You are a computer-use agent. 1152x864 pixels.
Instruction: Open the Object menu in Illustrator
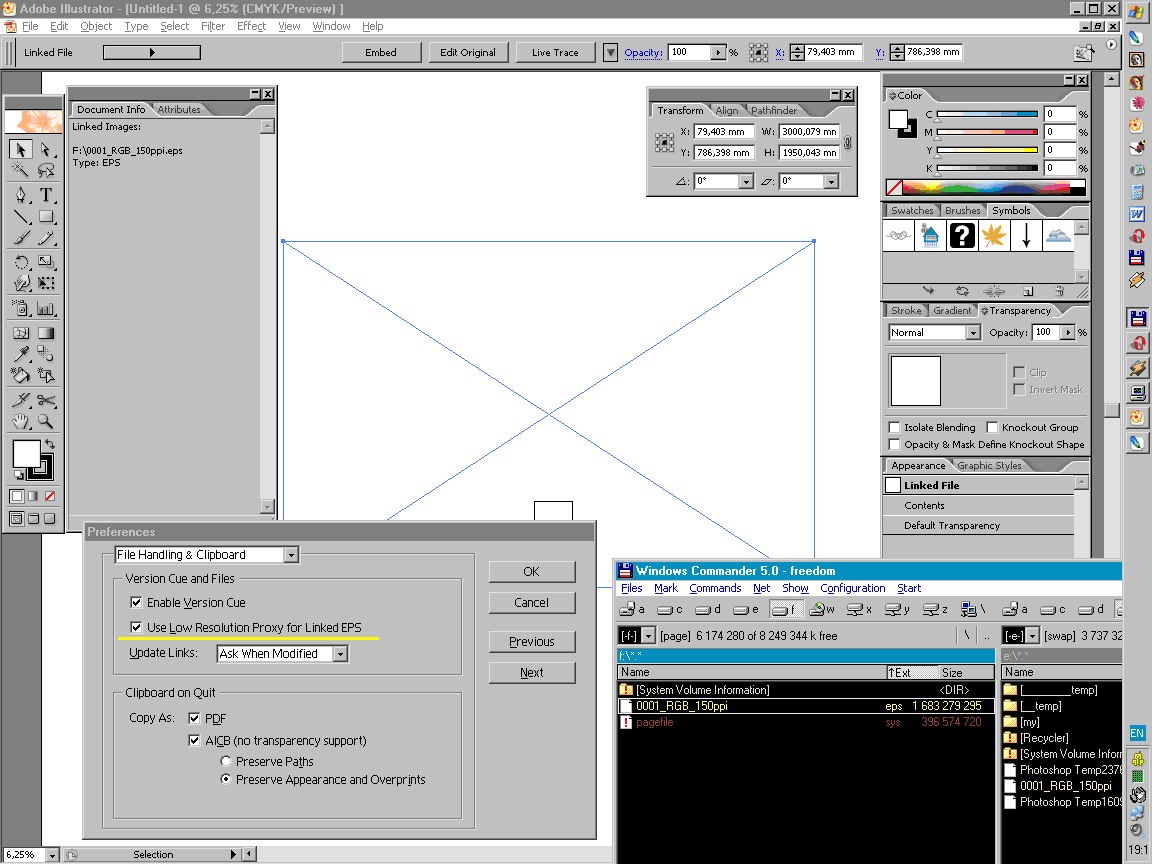tap(96, 26)
